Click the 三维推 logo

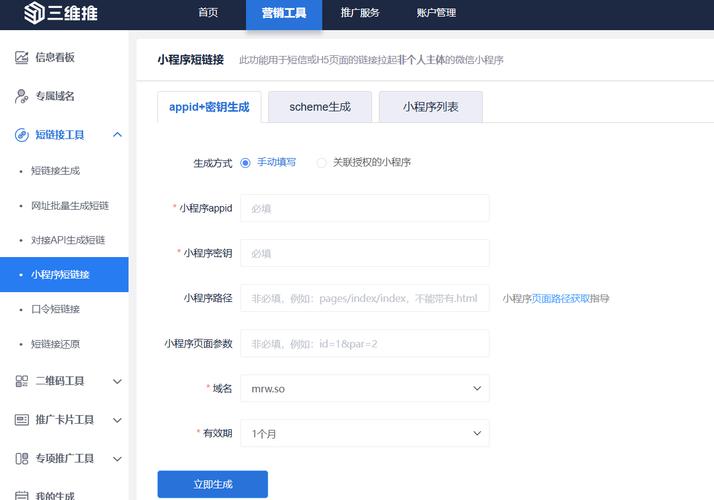61,12
